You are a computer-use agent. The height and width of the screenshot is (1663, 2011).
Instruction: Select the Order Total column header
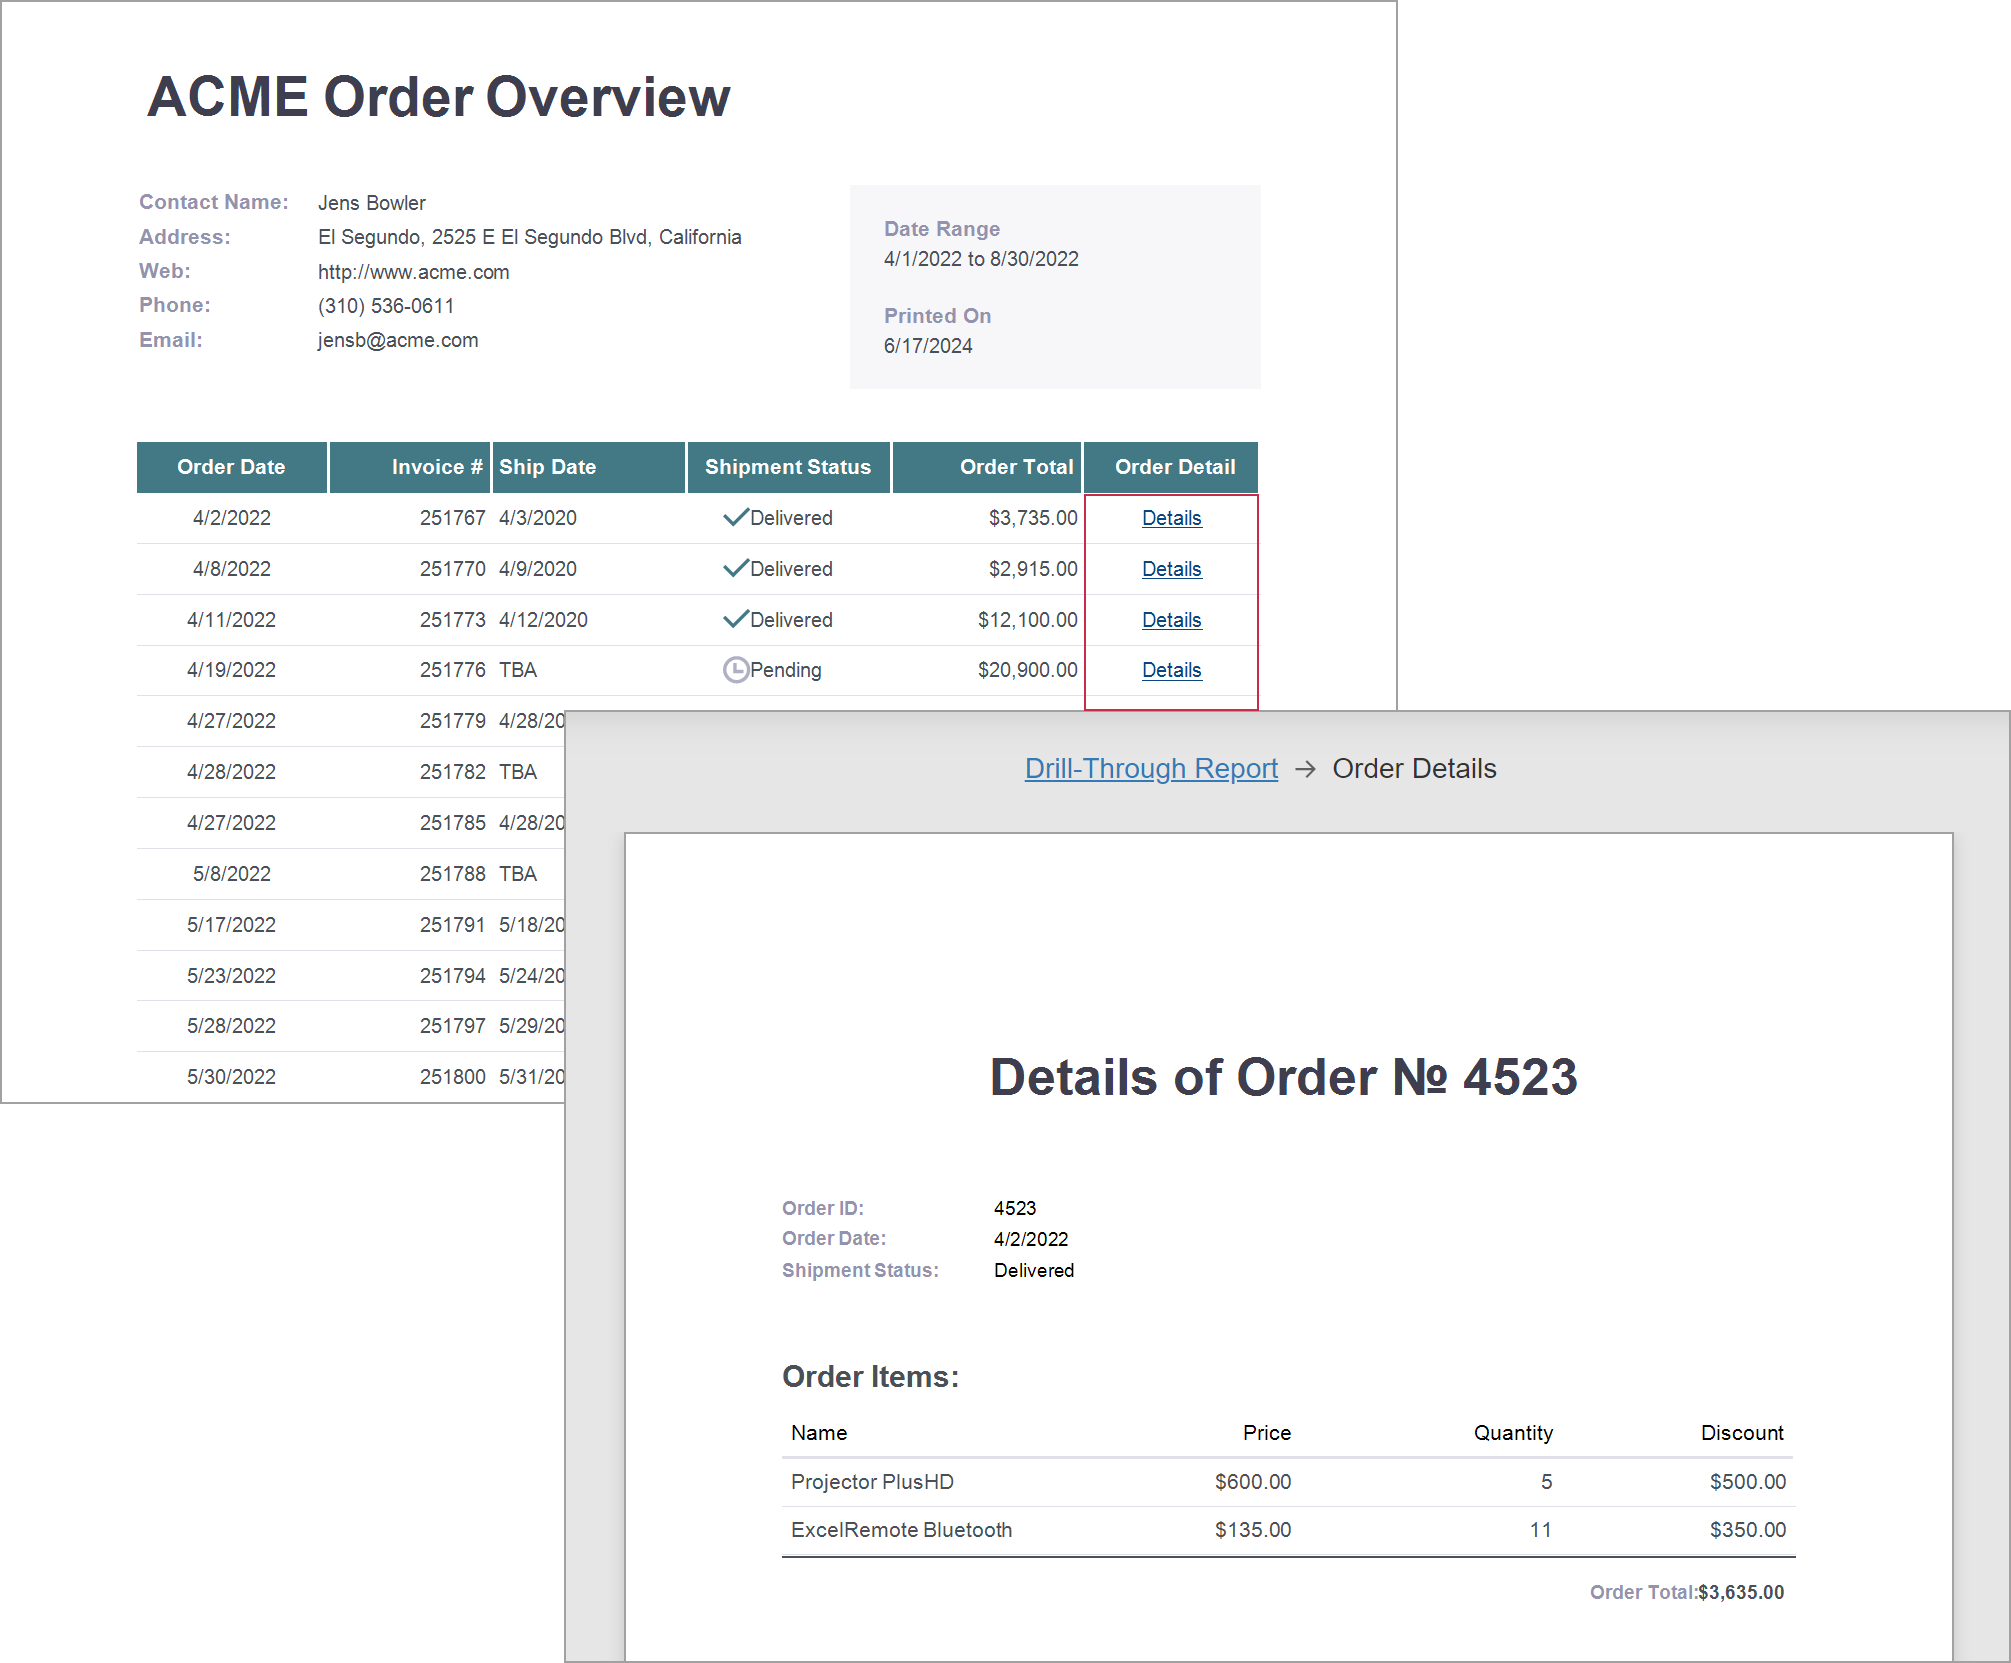click(x=987, y=467)
